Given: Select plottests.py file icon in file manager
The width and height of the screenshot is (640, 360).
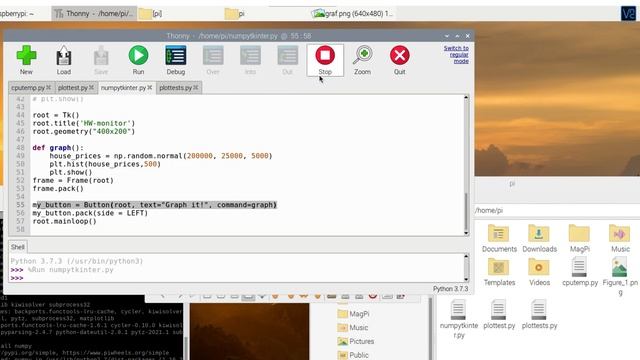Looking at the screenshot, I should [540, 315].
